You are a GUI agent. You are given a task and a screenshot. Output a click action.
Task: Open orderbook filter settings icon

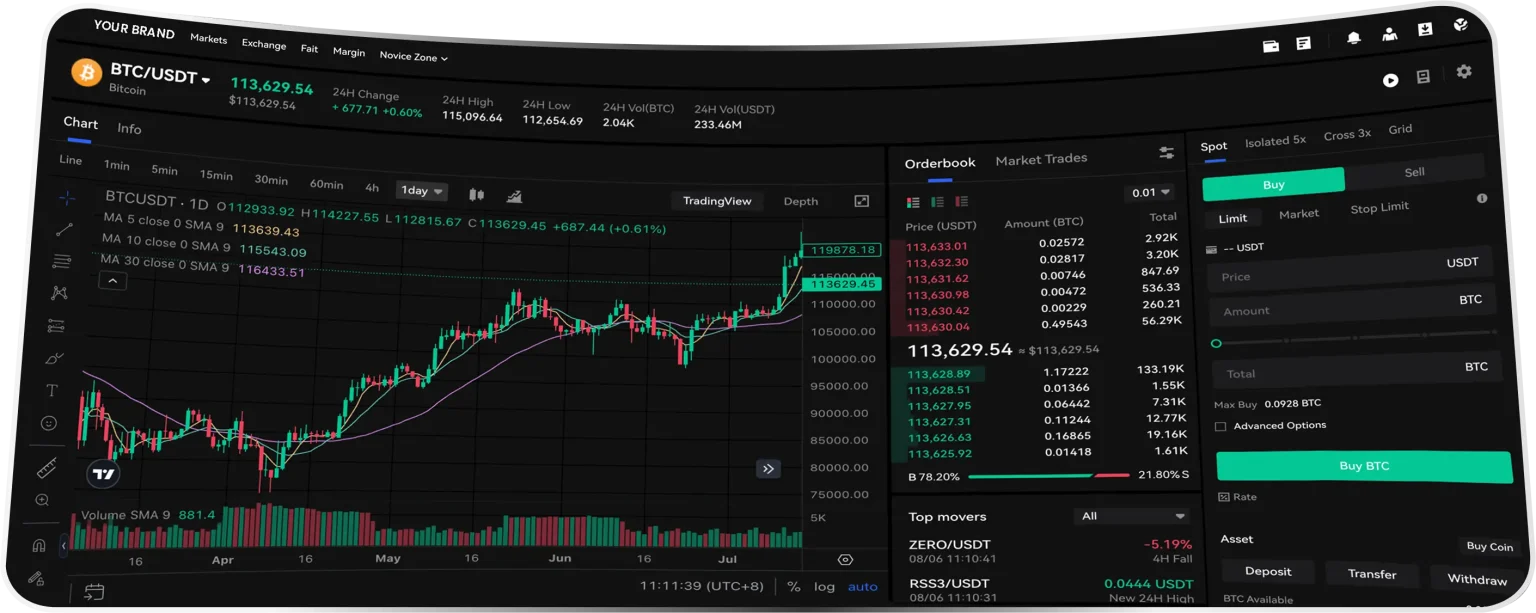1166,152
